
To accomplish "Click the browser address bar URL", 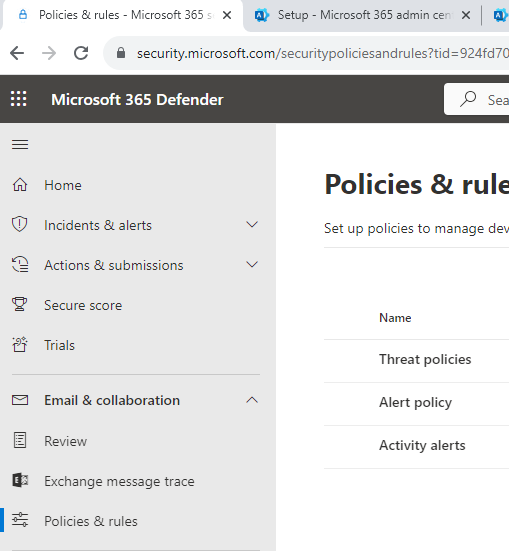I will click(x=323, y=53).
